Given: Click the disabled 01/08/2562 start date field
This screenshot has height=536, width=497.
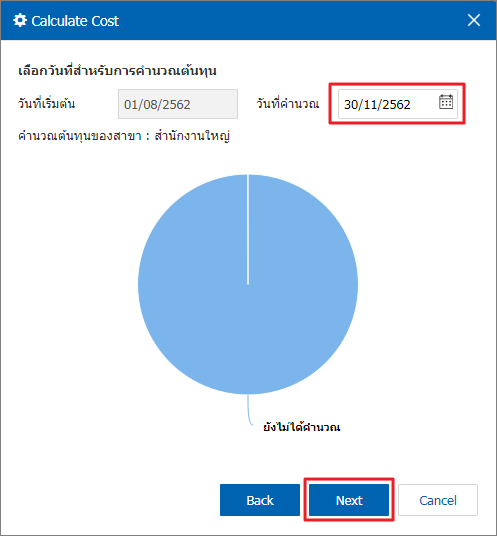Looking at the screenshot, I should click(x=178, y=104).
